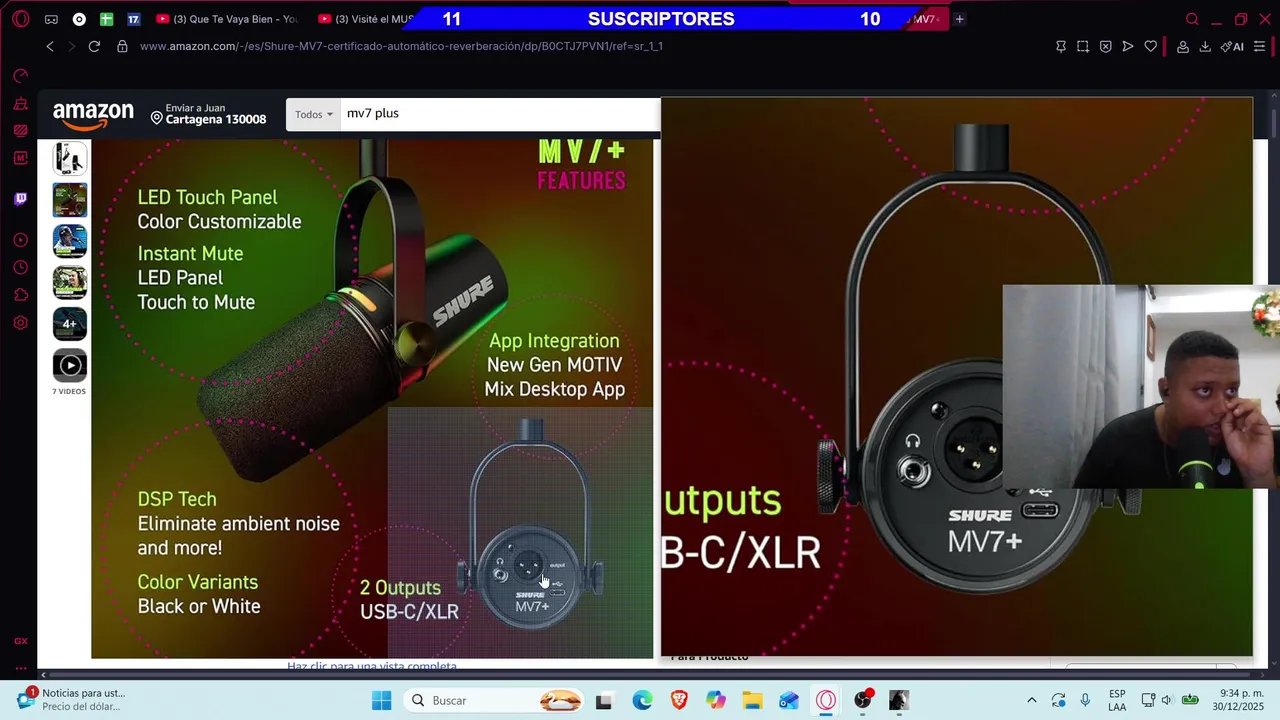Click the microphone tray icon
Image resolution: width=1280 pixels, height=720 pixels.
point(1086,700)
